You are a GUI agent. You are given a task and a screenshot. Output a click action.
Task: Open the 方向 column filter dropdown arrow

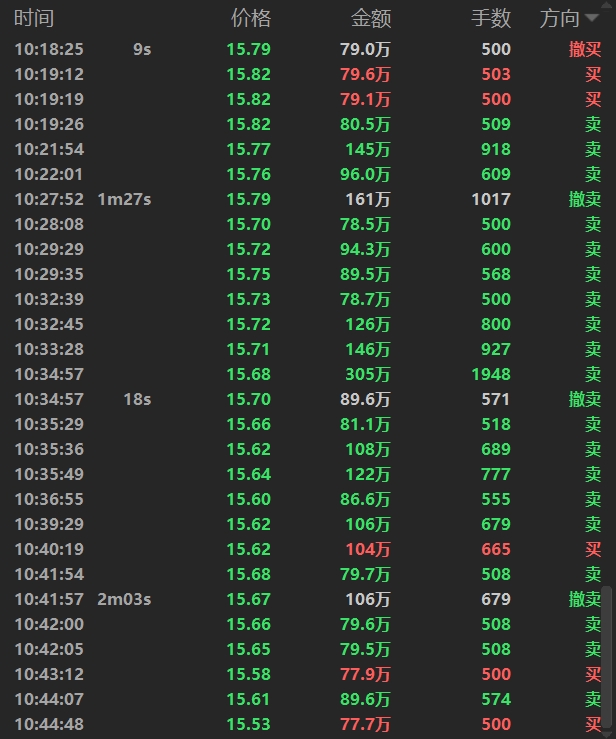(x=594, y=19)
